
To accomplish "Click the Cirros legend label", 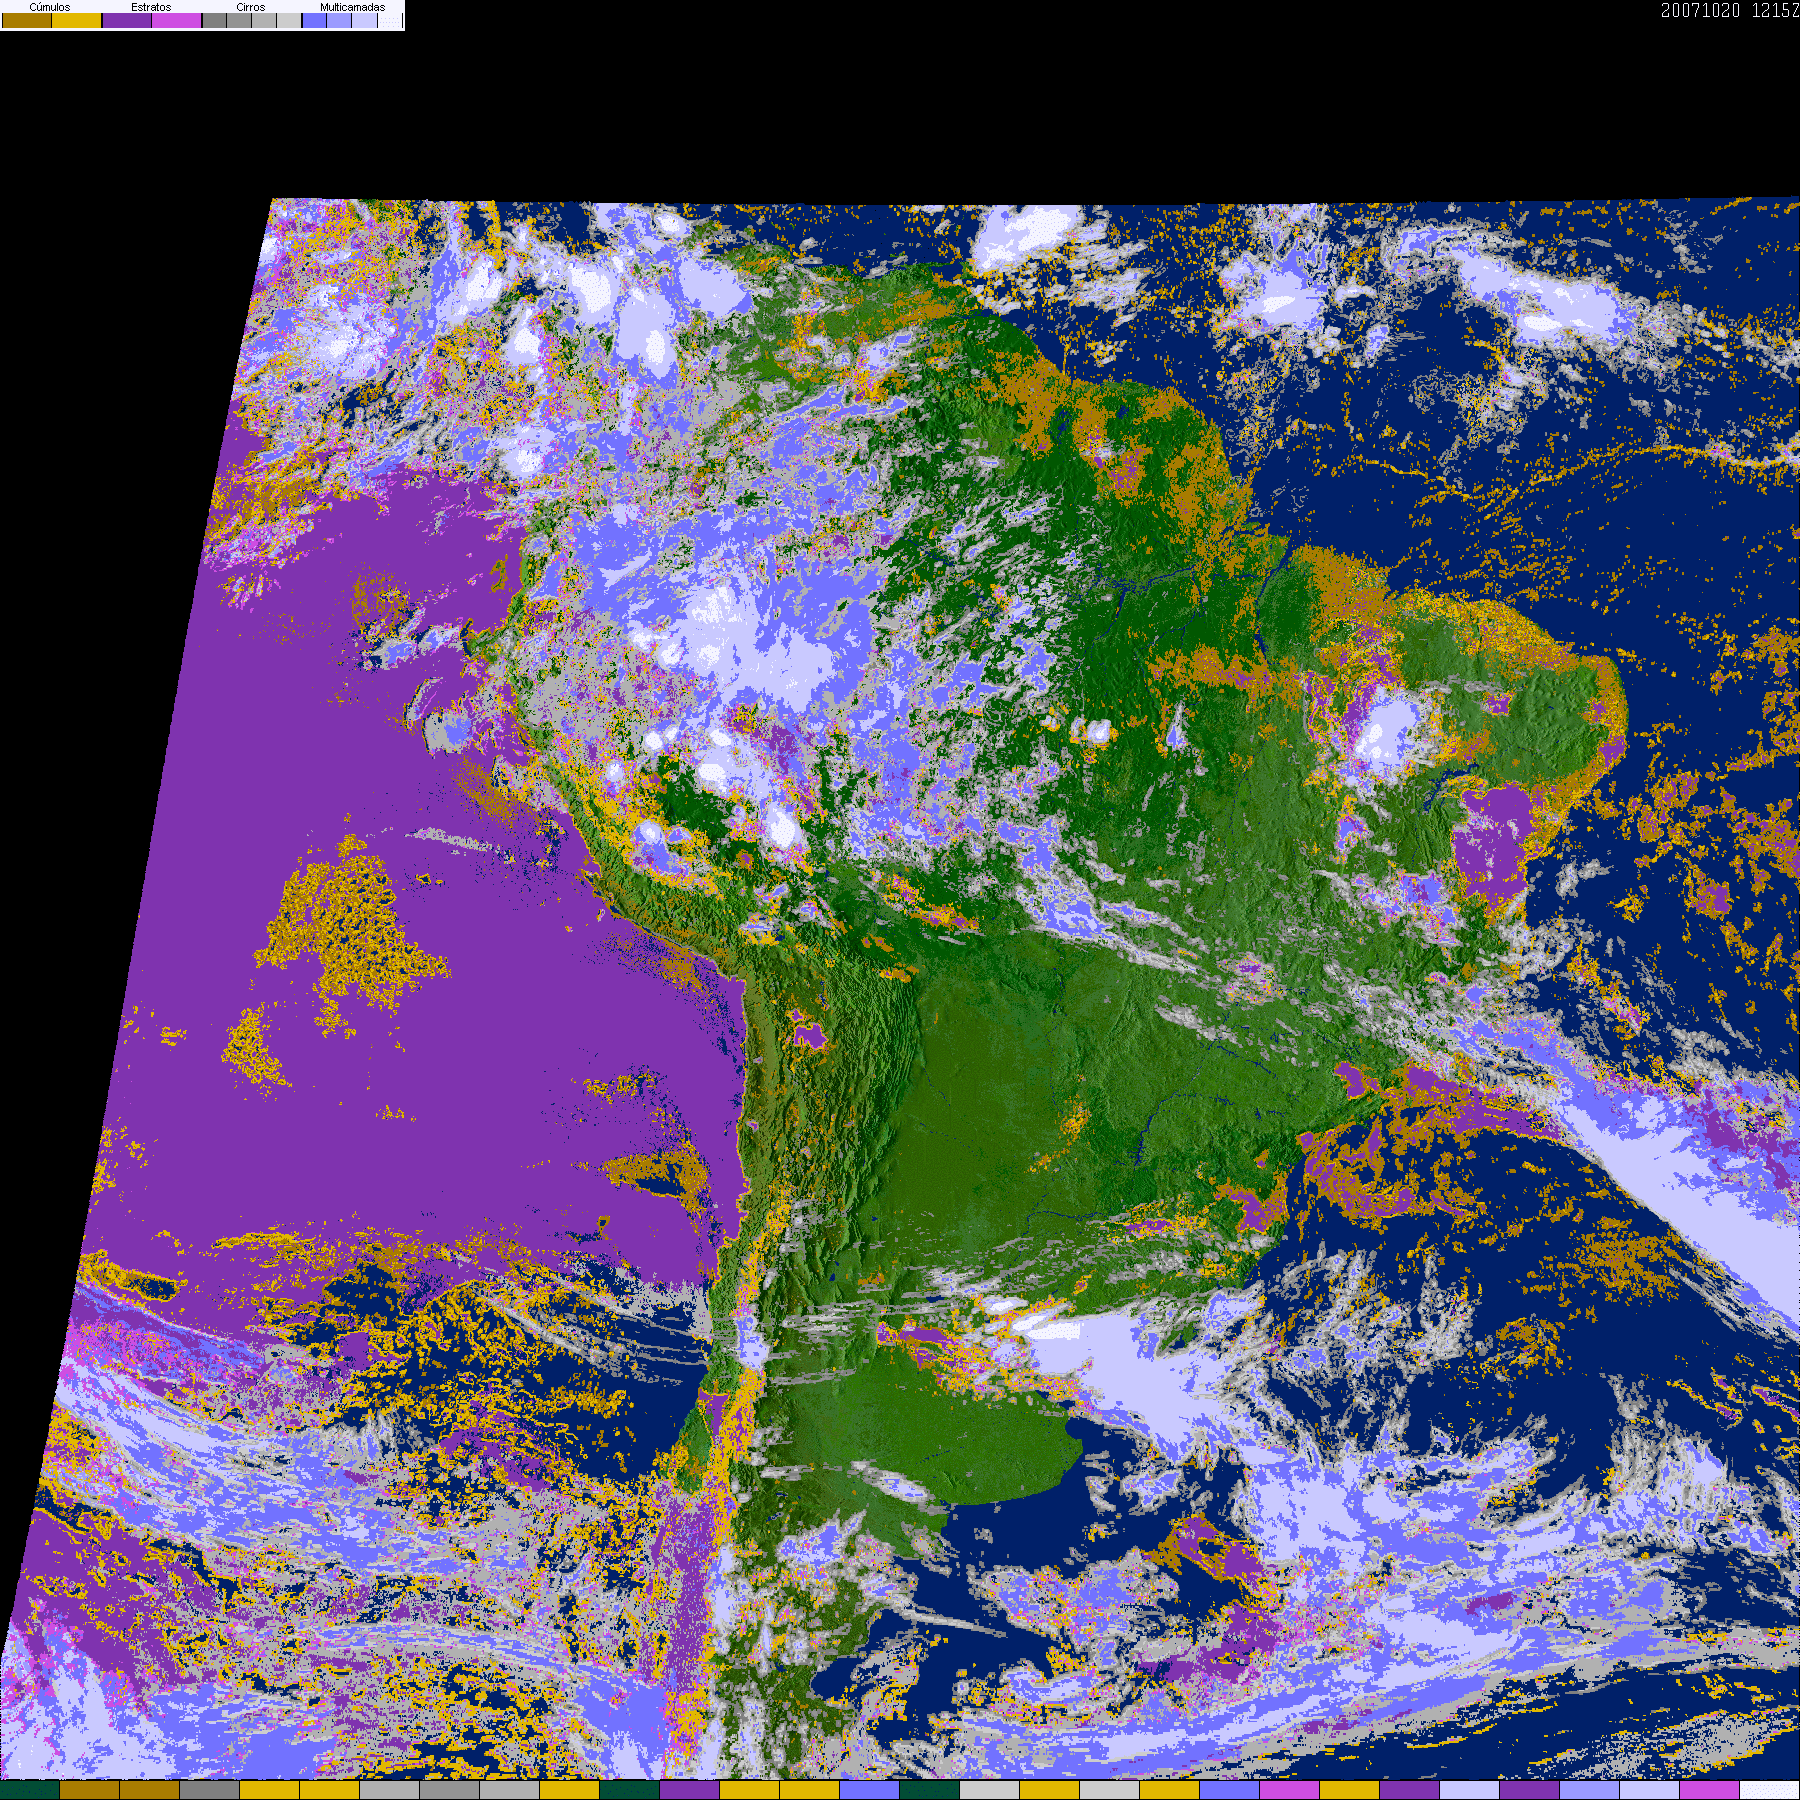I will (x=251, y=7).
